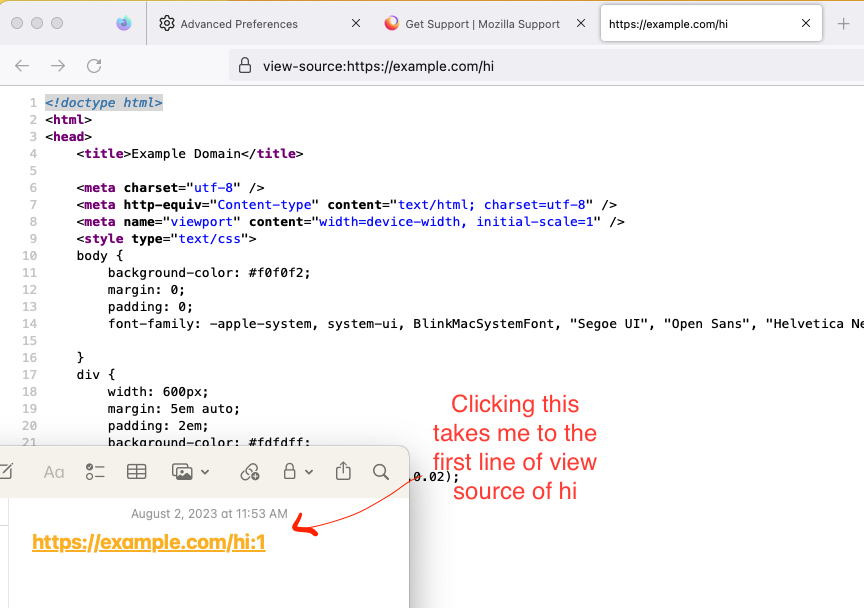
Task: Switch to Get Support Mozilla Support tab
Action: (x=483, y=24)
